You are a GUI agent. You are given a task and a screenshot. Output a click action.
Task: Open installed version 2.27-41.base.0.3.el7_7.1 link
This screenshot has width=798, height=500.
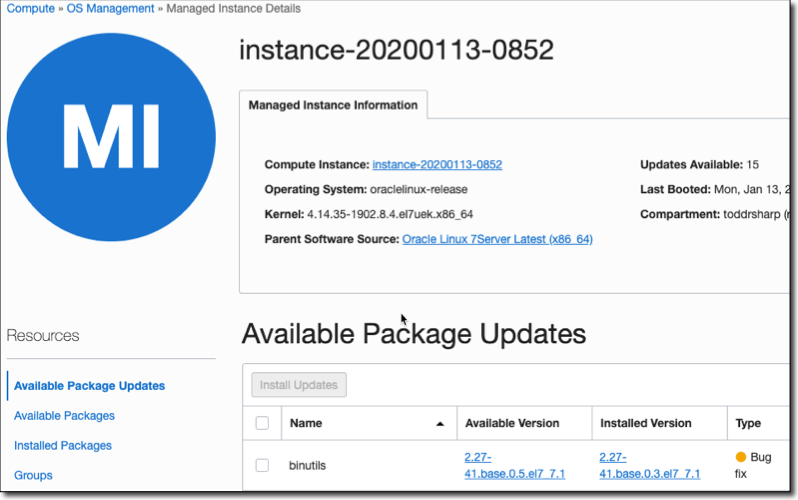[x=649, y=465]
